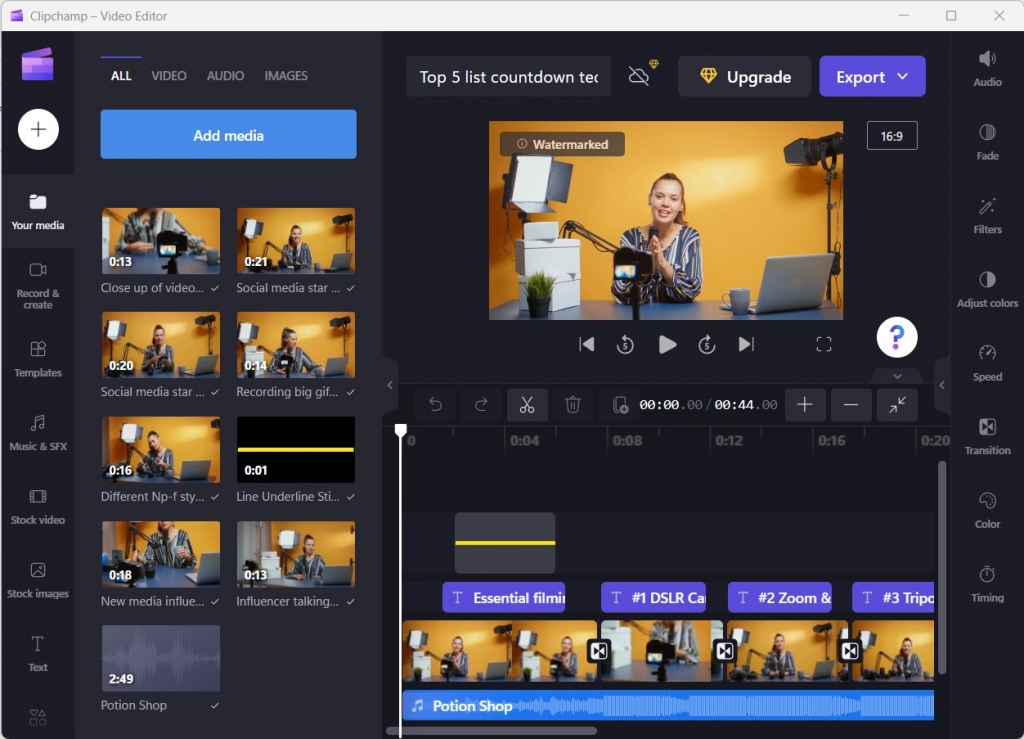This screenshot has height=739, width=1024.
Task: Toggle the watermark removal cloud icon
Action: (639, 75)
